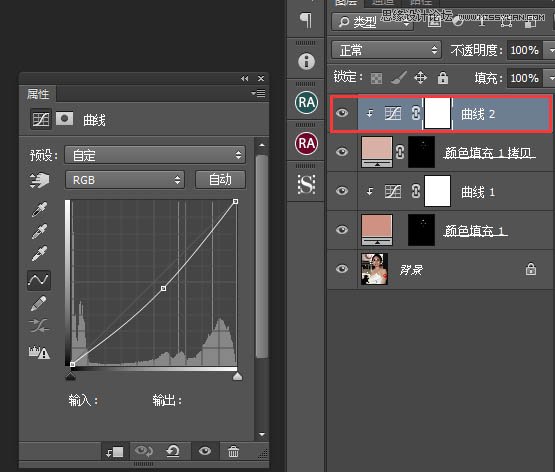This screenshot has height=472, width=555.
Task: Hide the 背景 layer
Action: tap(342, 269)
